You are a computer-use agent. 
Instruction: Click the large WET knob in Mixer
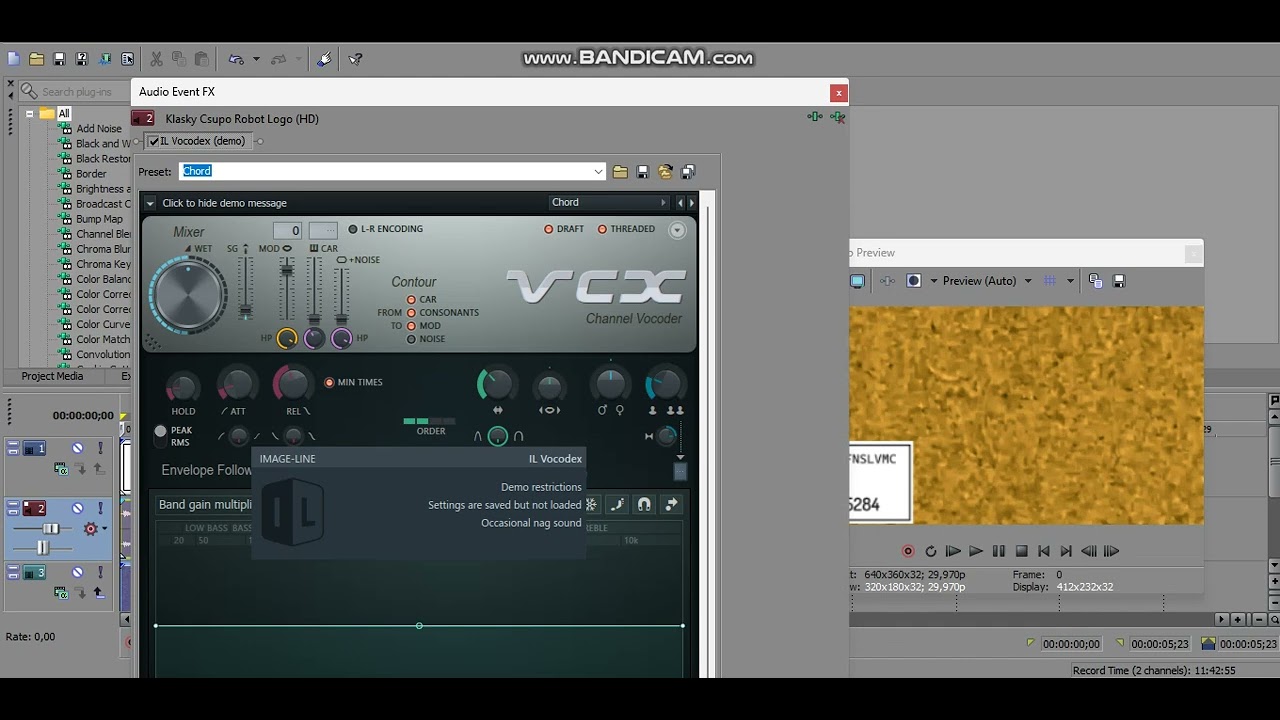point(187,295)
